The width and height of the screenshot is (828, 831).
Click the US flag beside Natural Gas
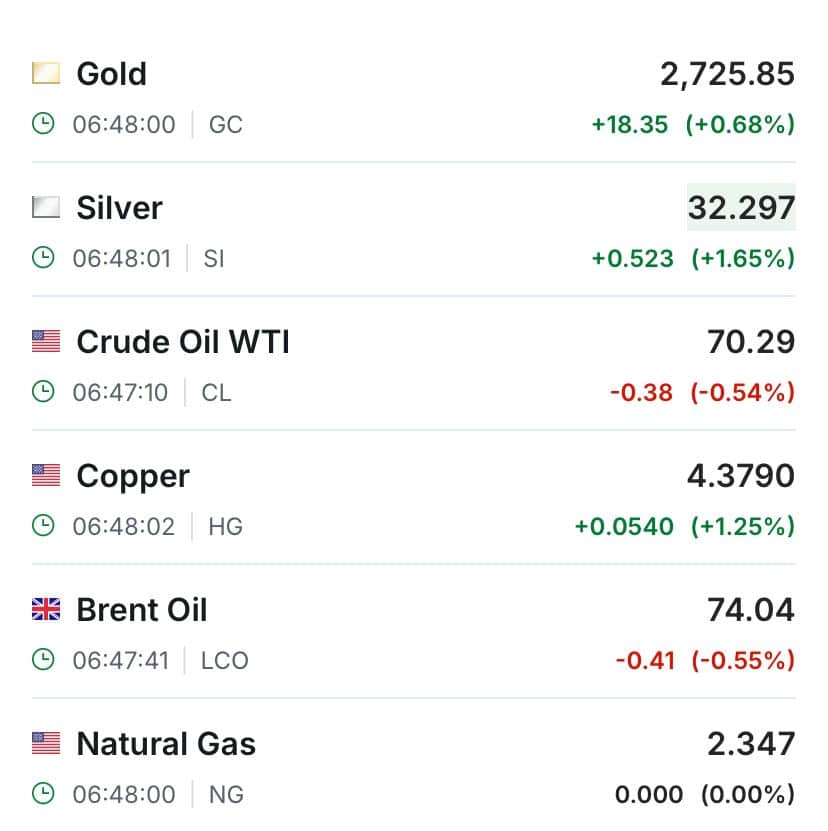(x=46, y=743)
